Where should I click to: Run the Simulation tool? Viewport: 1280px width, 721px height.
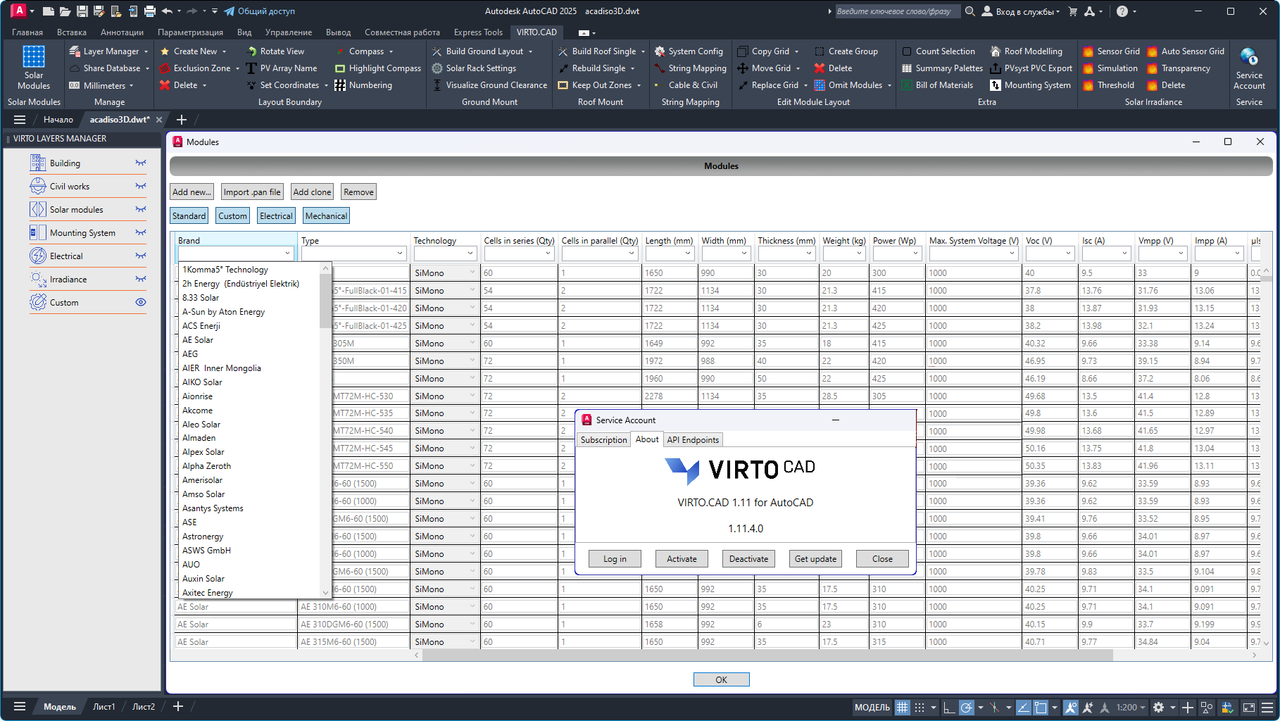(x=1109, y=68)
